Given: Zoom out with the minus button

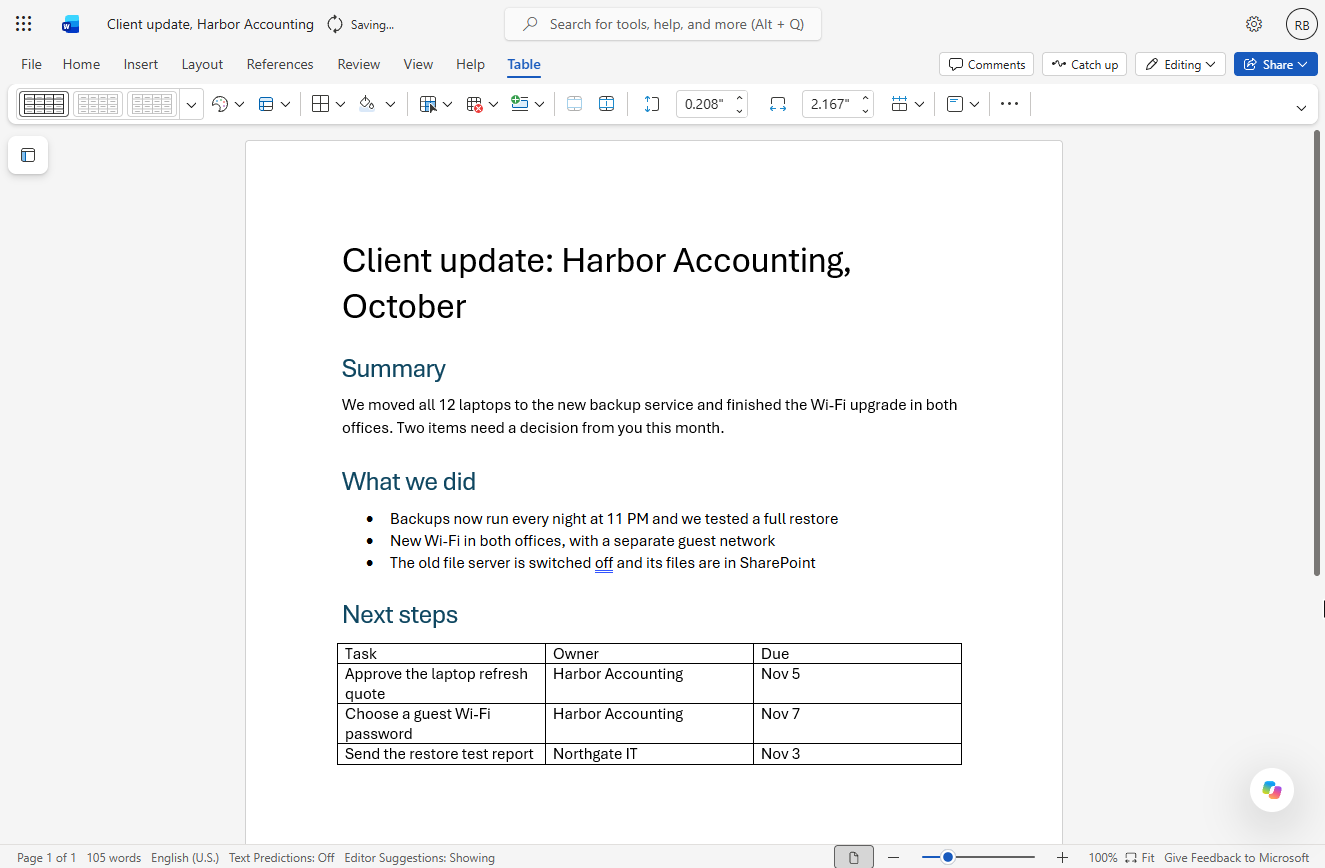Looking at the screenshot, I should click(894, 857).
